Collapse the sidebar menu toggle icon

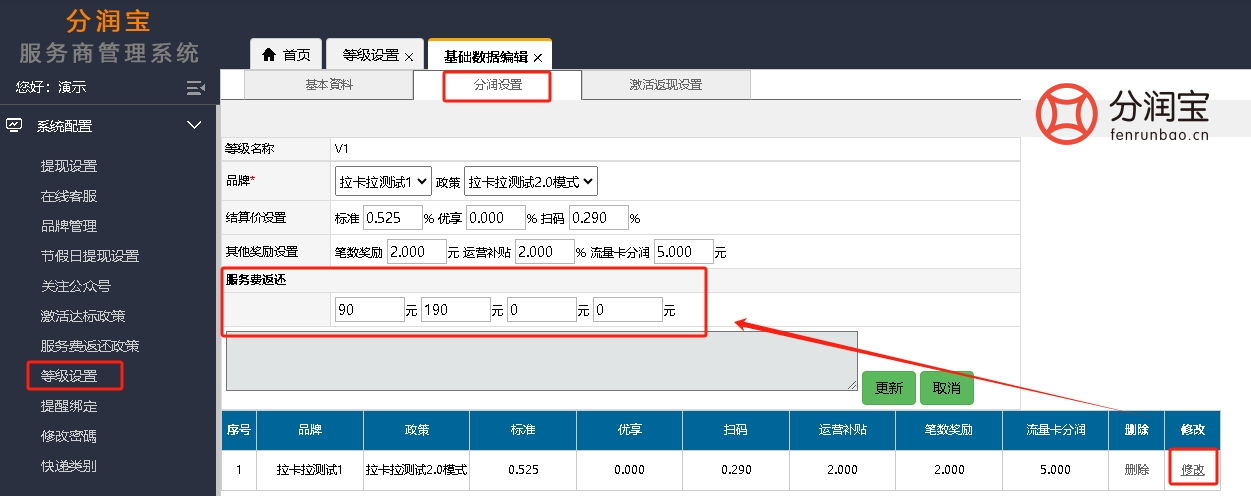(x=195, y=88)
